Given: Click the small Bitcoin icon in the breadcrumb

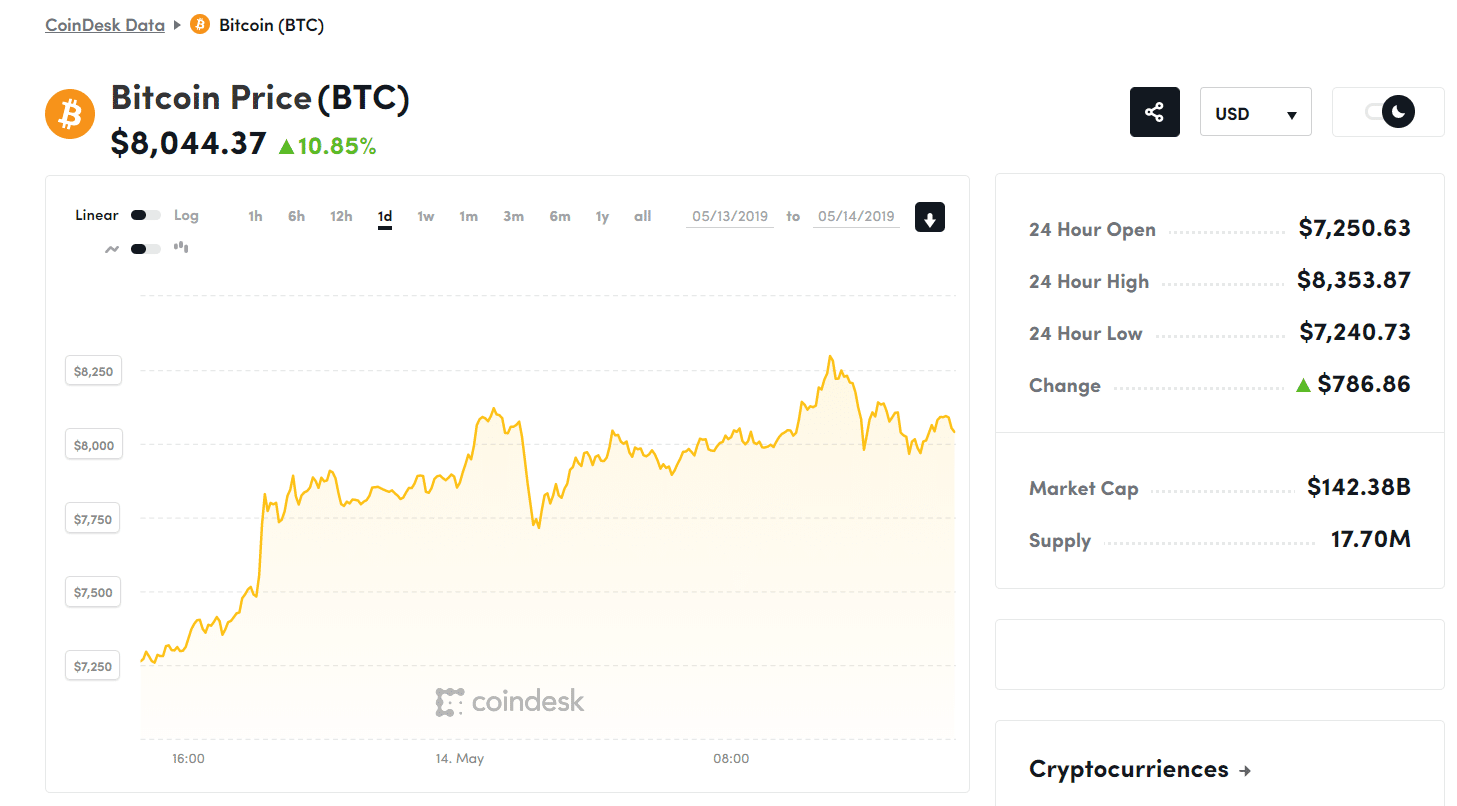Looking at the screenshot, I should point(200,25).
